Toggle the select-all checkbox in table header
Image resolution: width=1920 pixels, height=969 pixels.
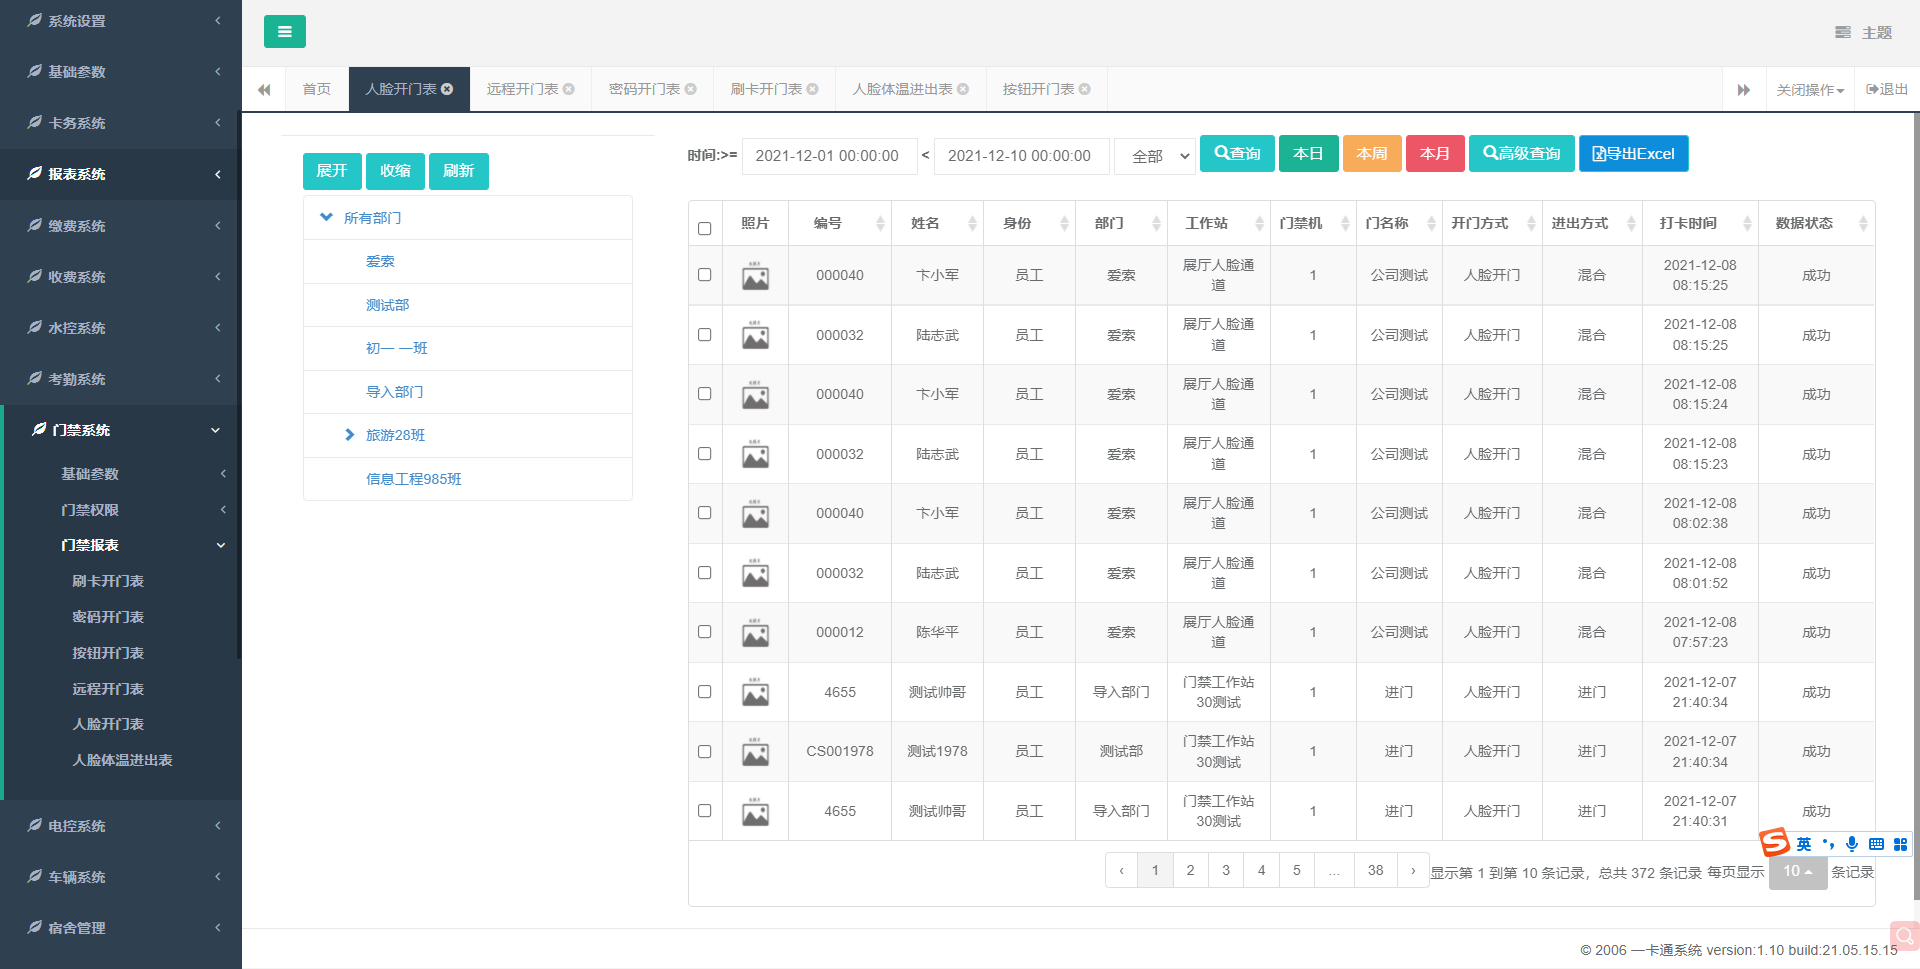(704, 228)
